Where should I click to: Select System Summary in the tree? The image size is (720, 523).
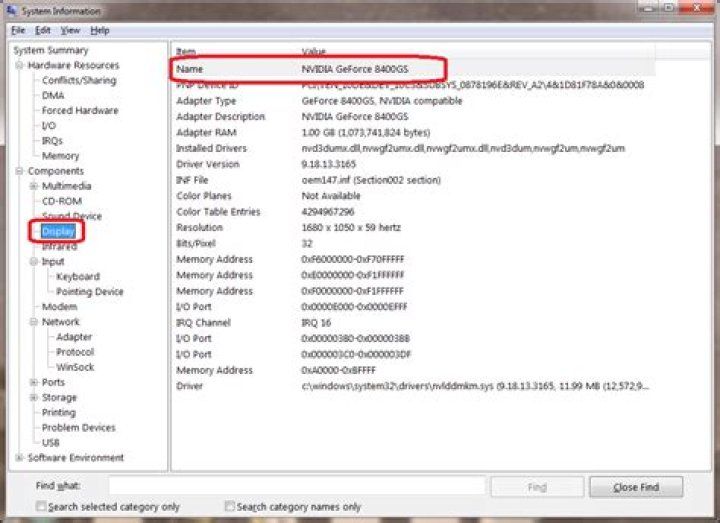click(51, 50)
